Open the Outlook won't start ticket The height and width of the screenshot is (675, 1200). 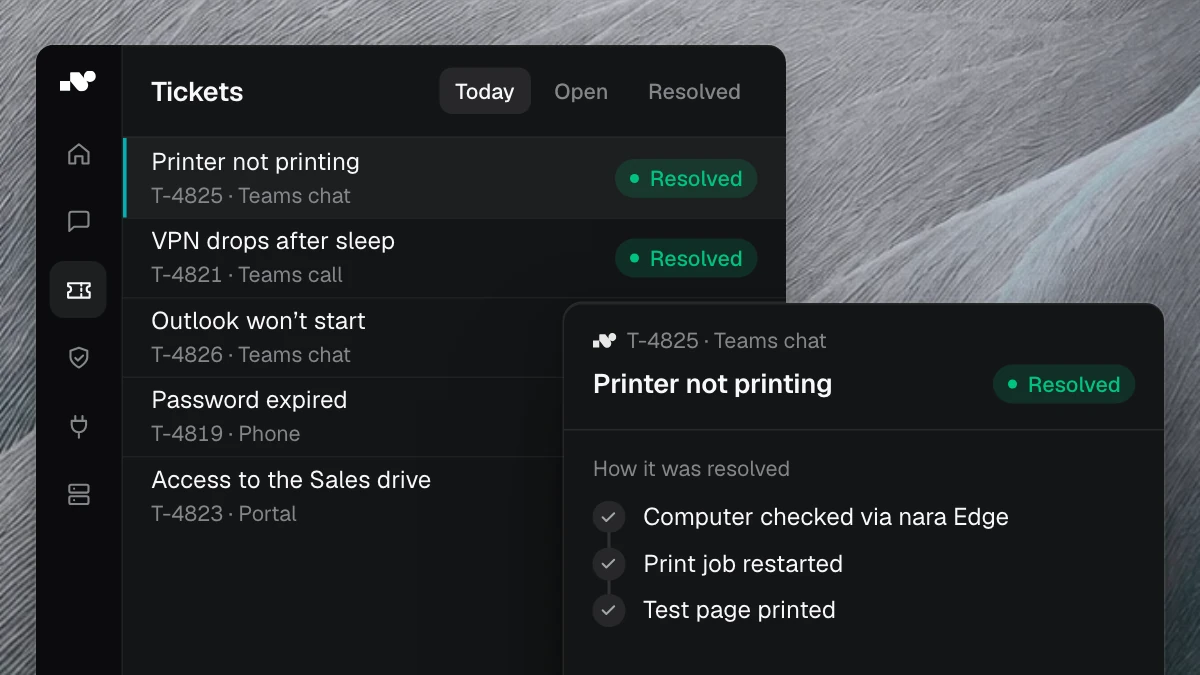(x=343, y=338)
